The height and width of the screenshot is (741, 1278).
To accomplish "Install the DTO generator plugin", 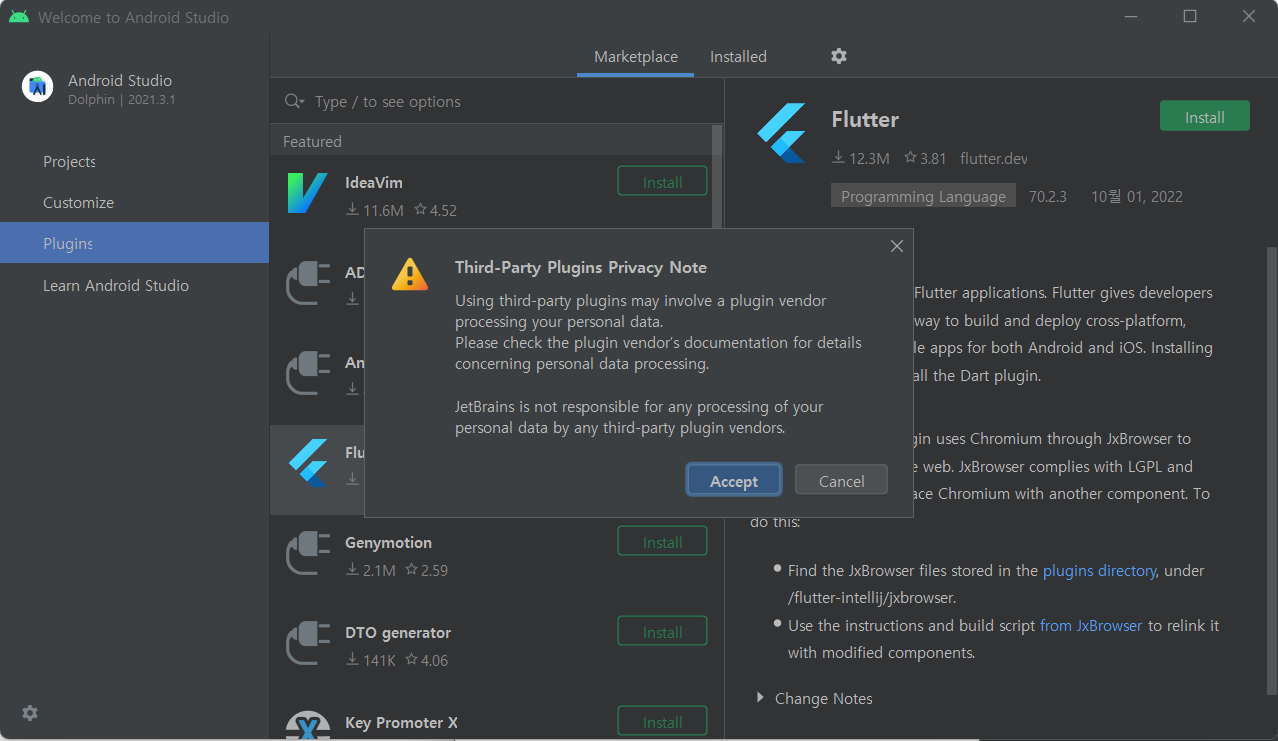I will 662,631.
